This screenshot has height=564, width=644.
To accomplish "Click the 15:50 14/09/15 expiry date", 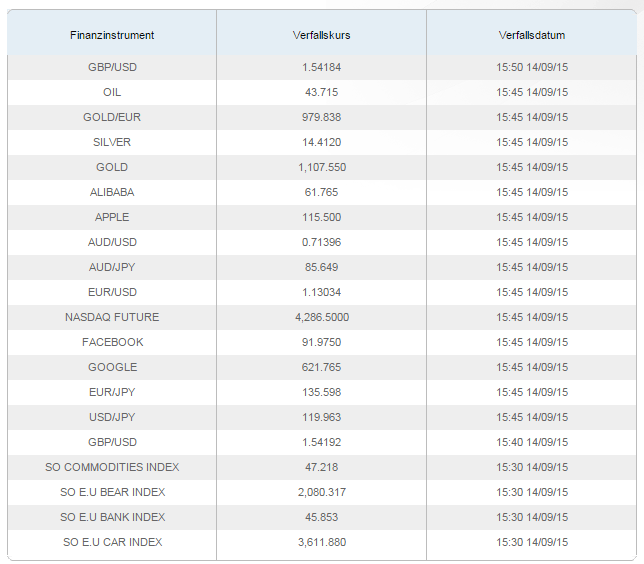I will [532, 67].
